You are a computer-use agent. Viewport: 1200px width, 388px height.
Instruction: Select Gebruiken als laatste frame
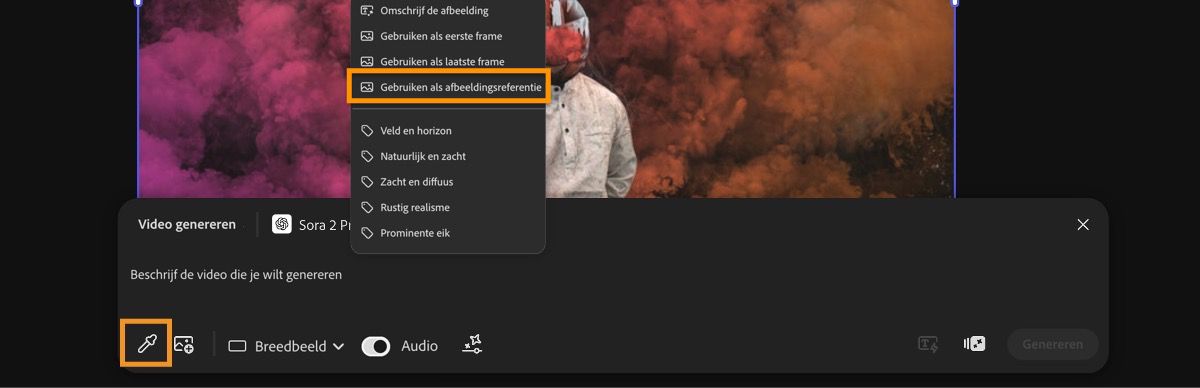tap(448, 62)
